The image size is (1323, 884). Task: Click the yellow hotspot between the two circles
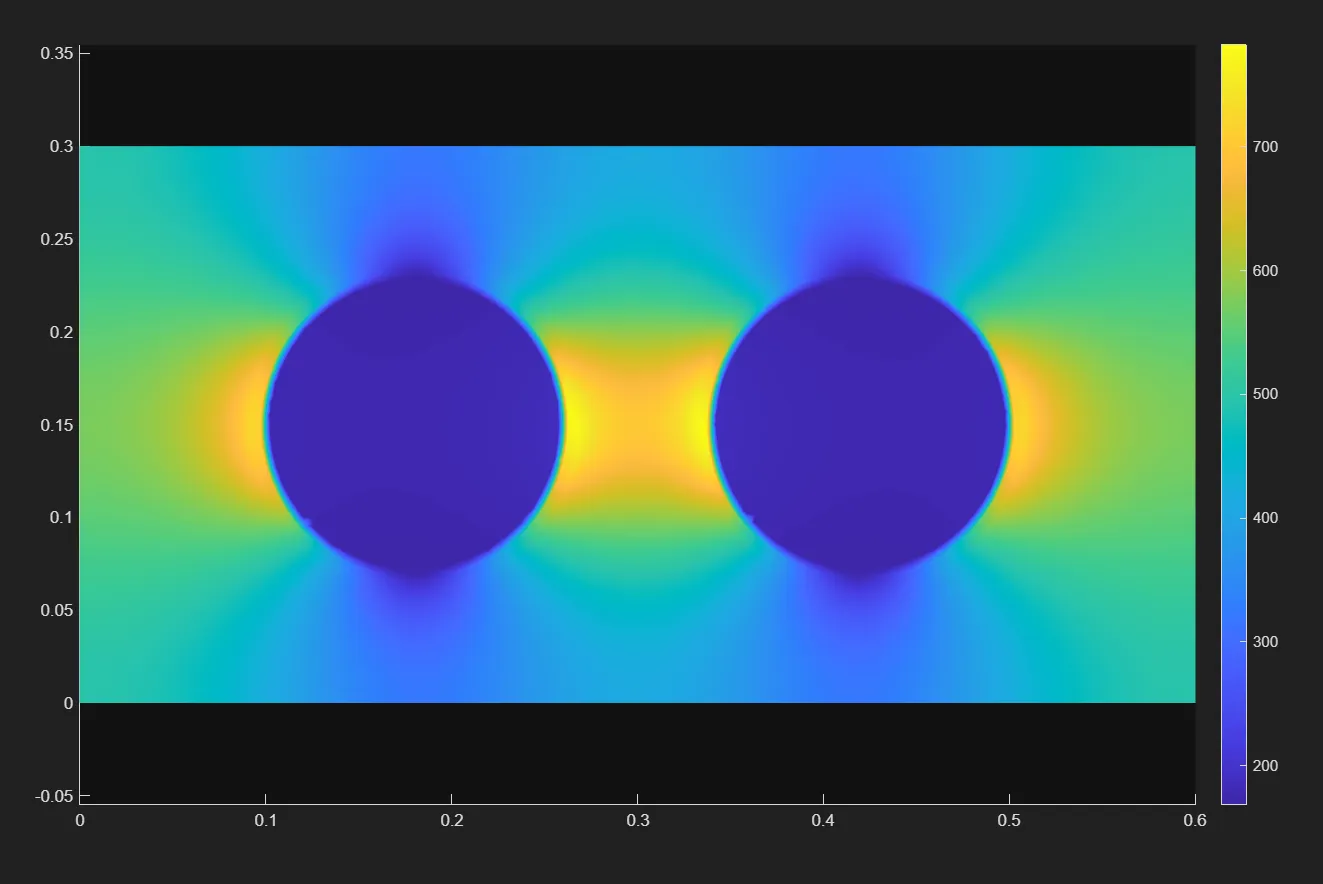pos(637,423)
